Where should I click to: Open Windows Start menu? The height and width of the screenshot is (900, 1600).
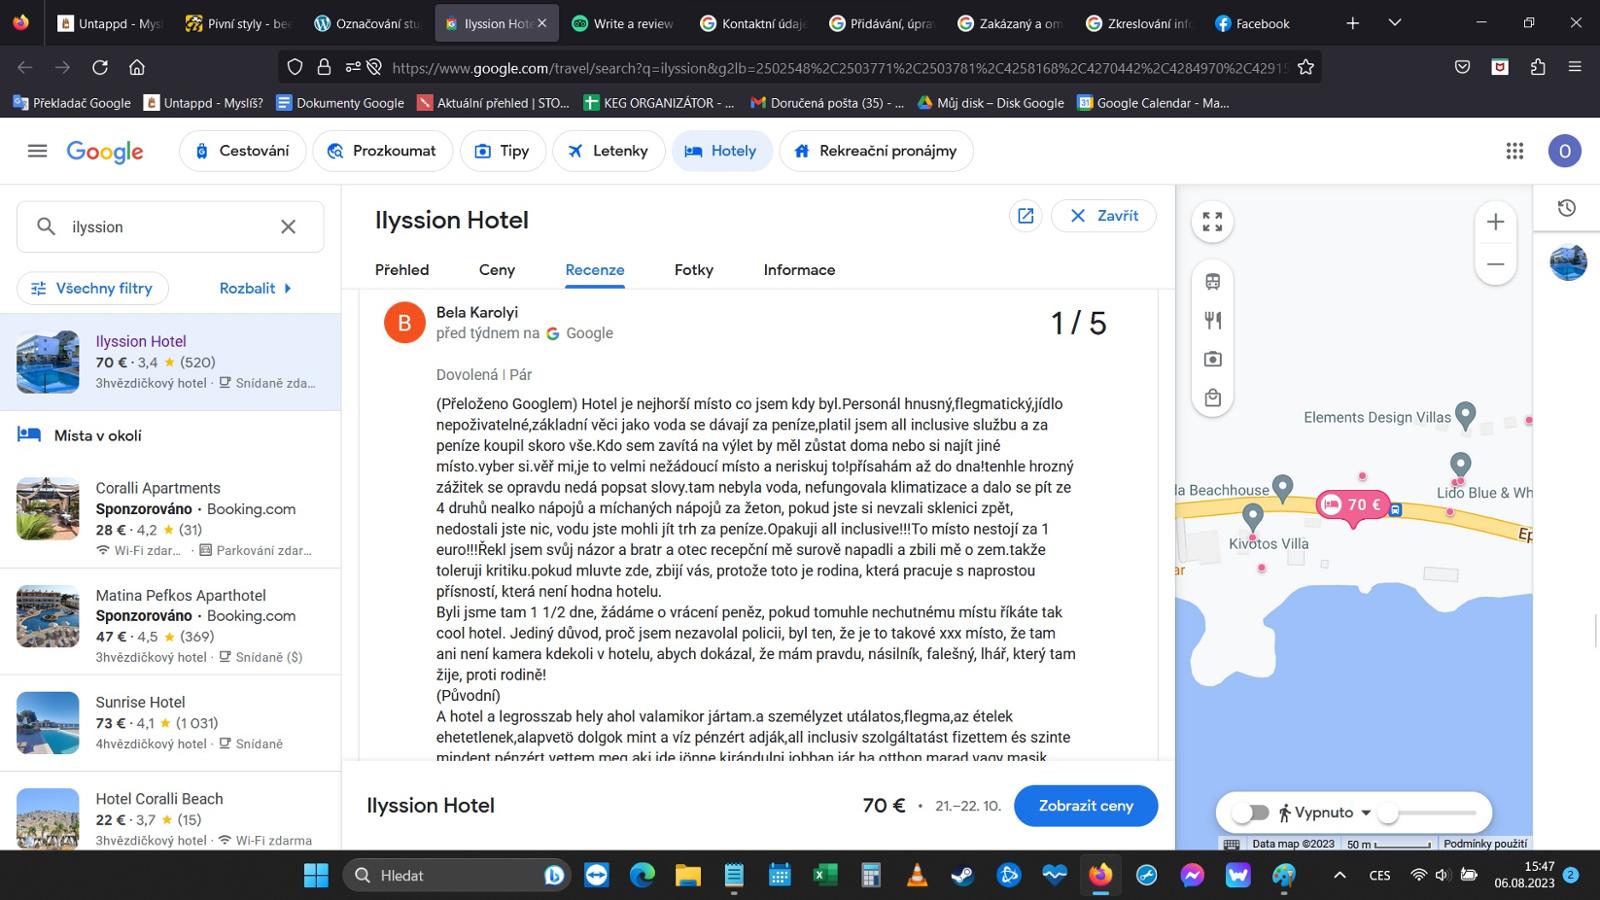pos(316,875)
